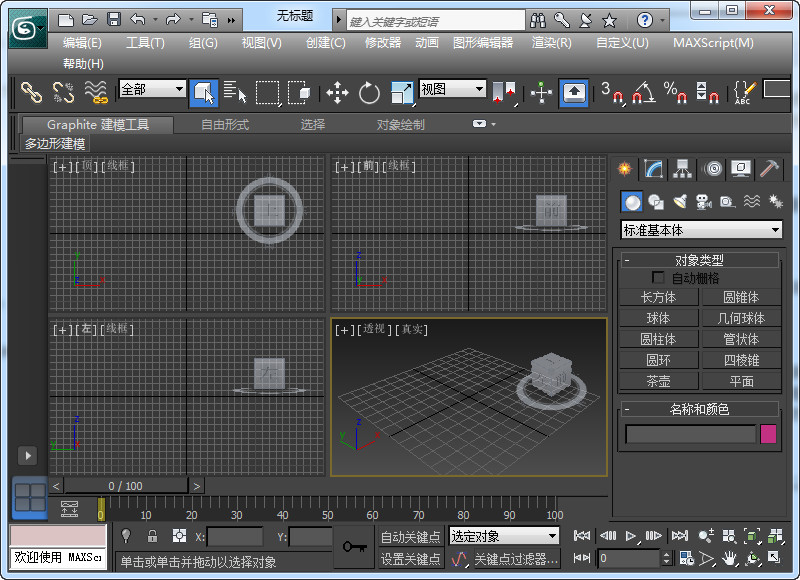
Task: Open the Modify command panel
Action: pos(652,168)
